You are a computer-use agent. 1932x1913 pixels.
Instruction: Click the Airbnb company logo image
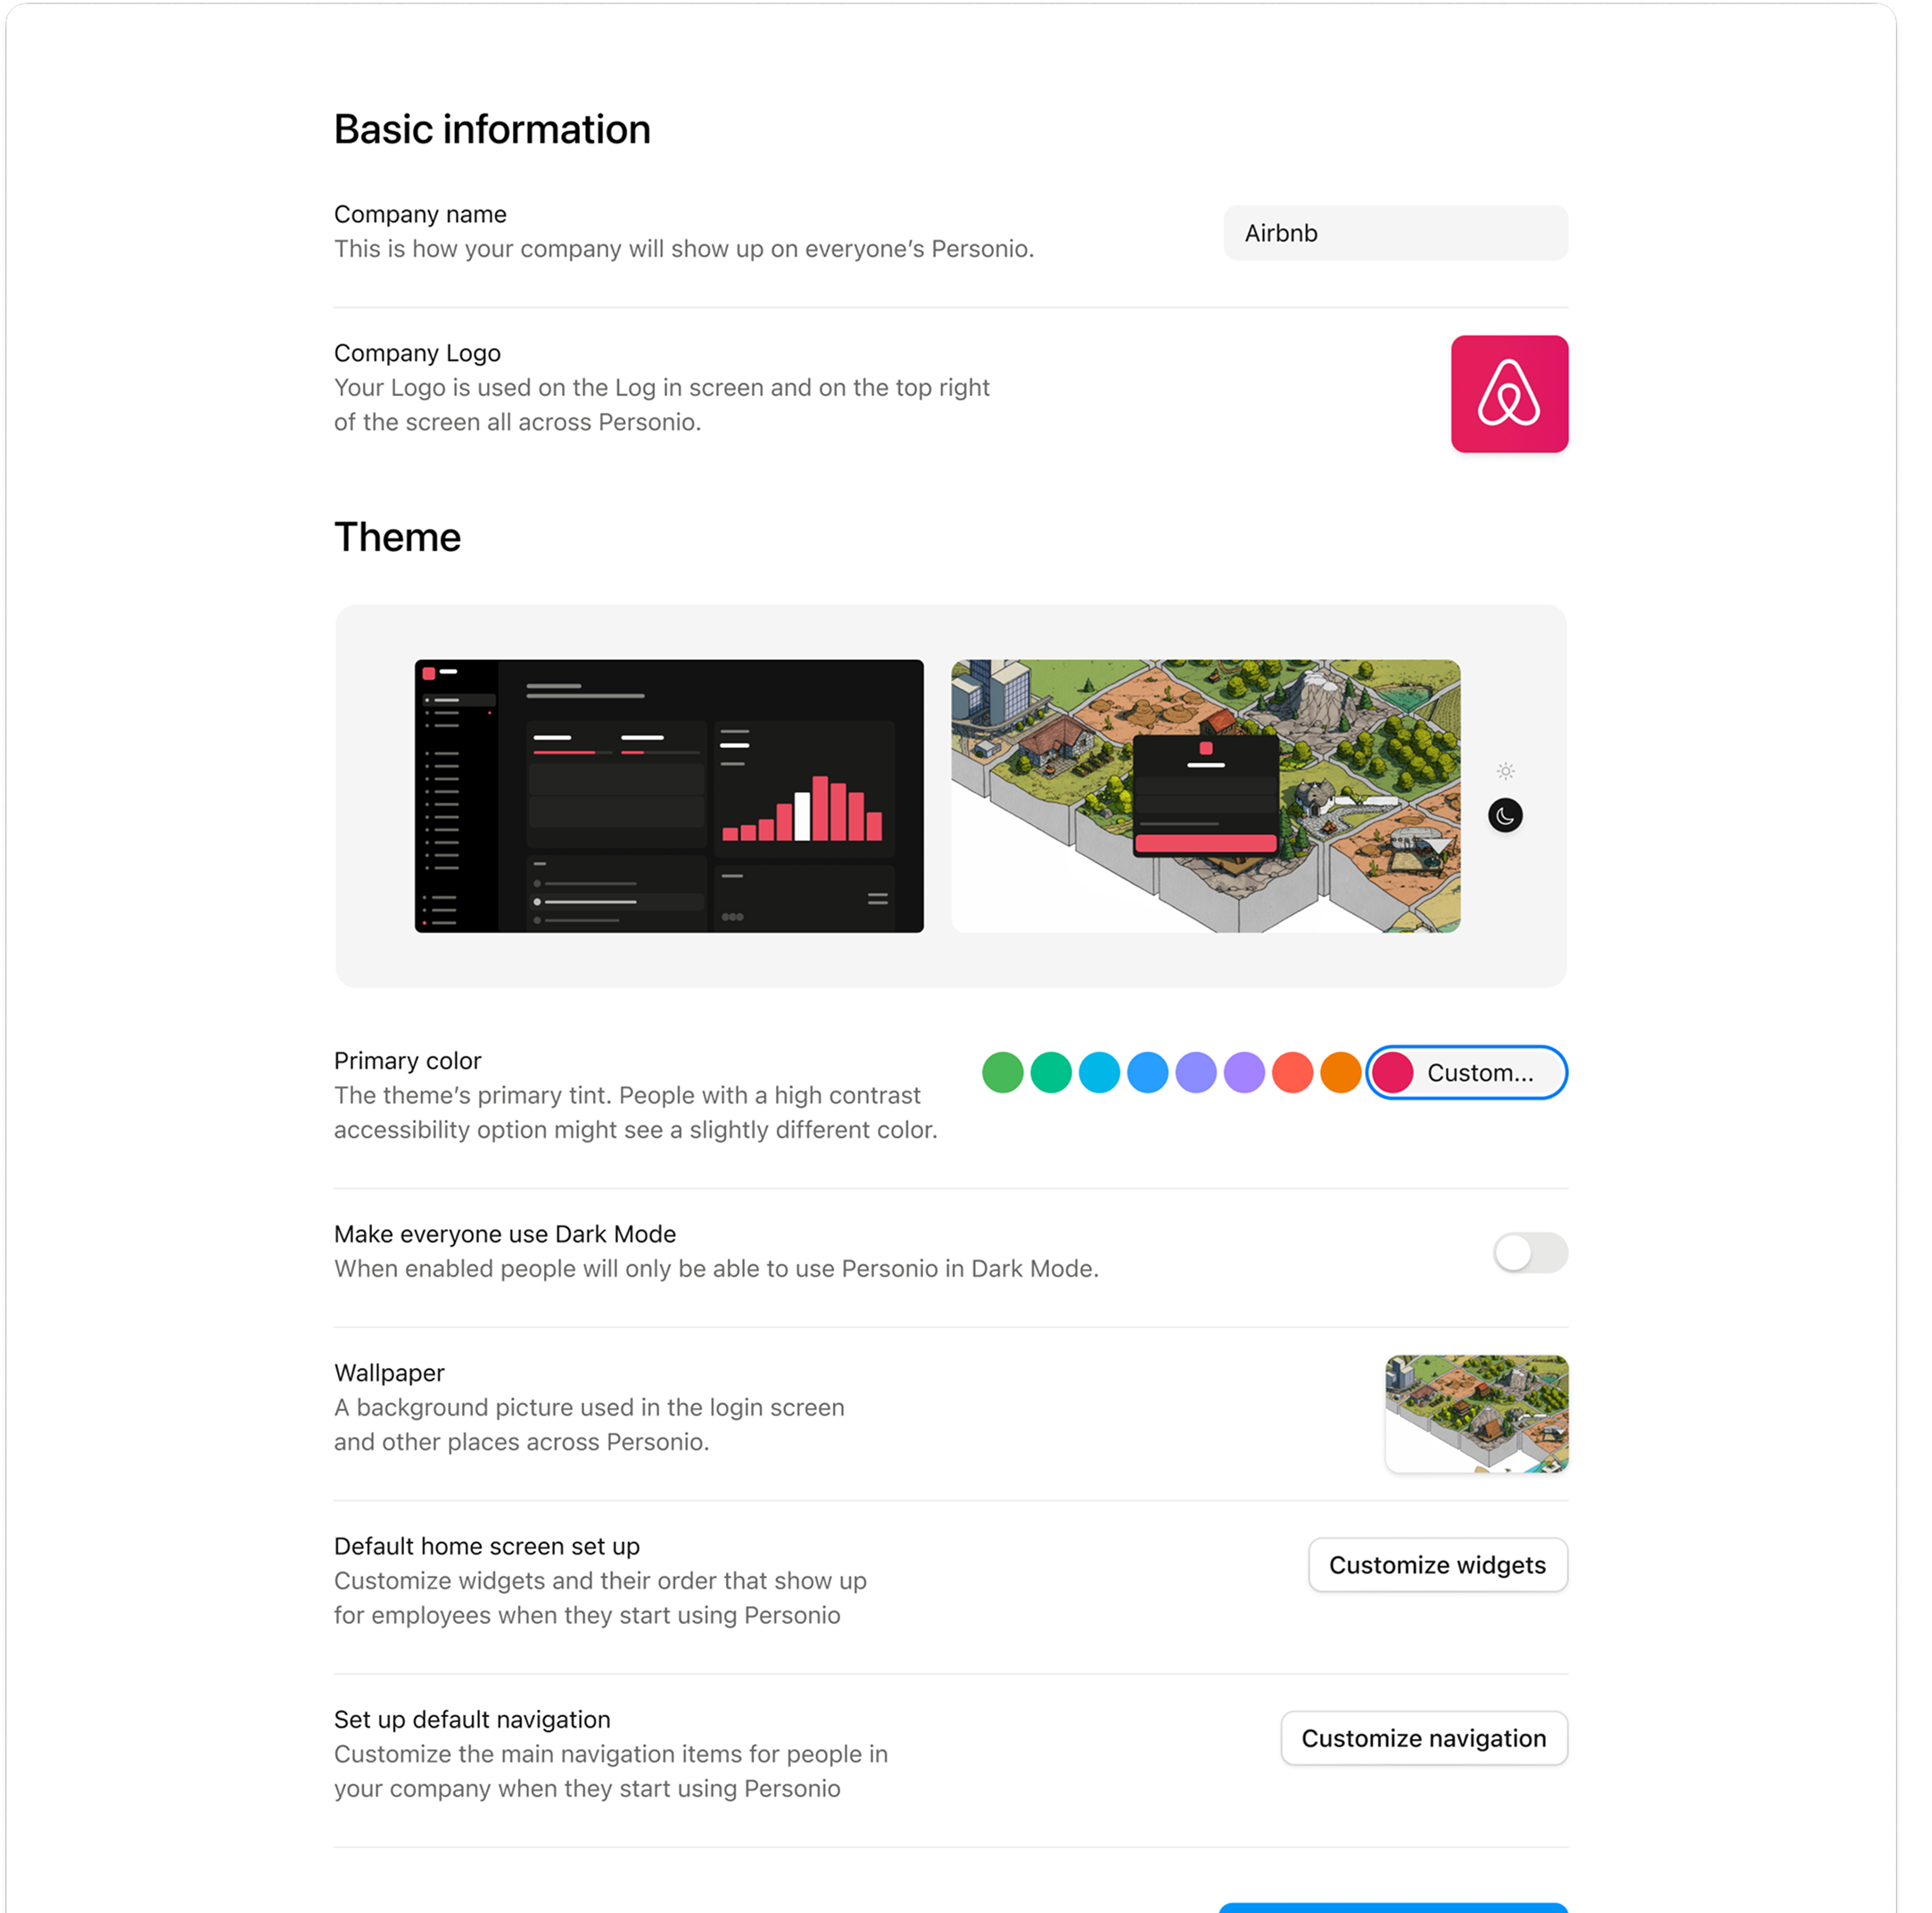click(x=1509, y=394)
